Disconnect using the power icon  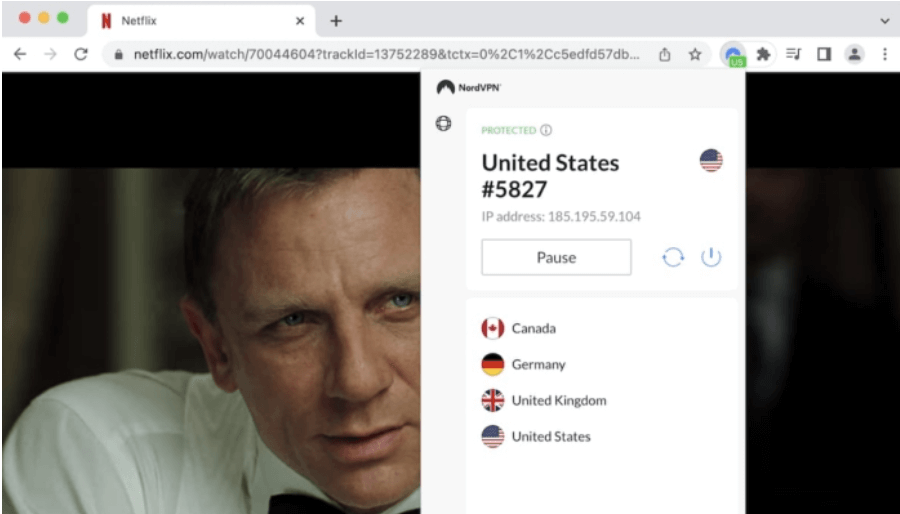(711, 258)
